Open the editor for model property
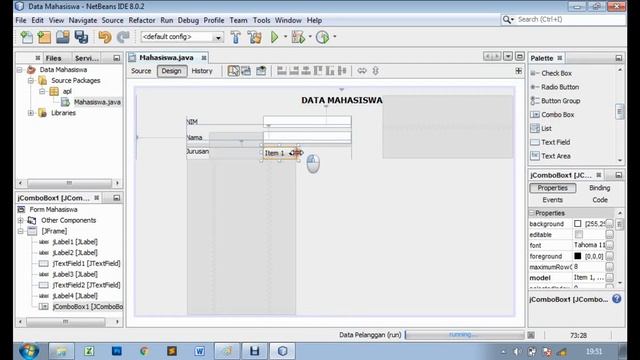640x360 pixels. (609, 278)
